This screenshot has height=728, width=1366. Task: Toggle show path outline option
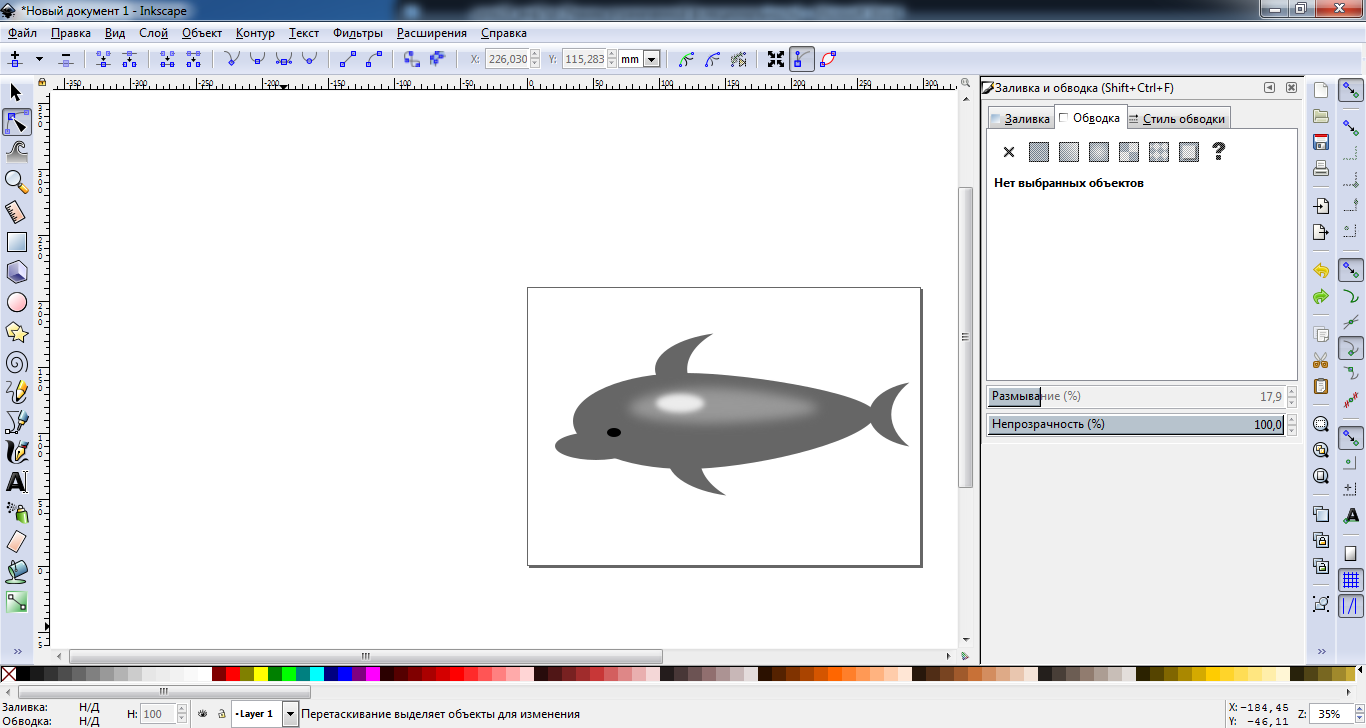pyautogui.click(x=828, y=59)
